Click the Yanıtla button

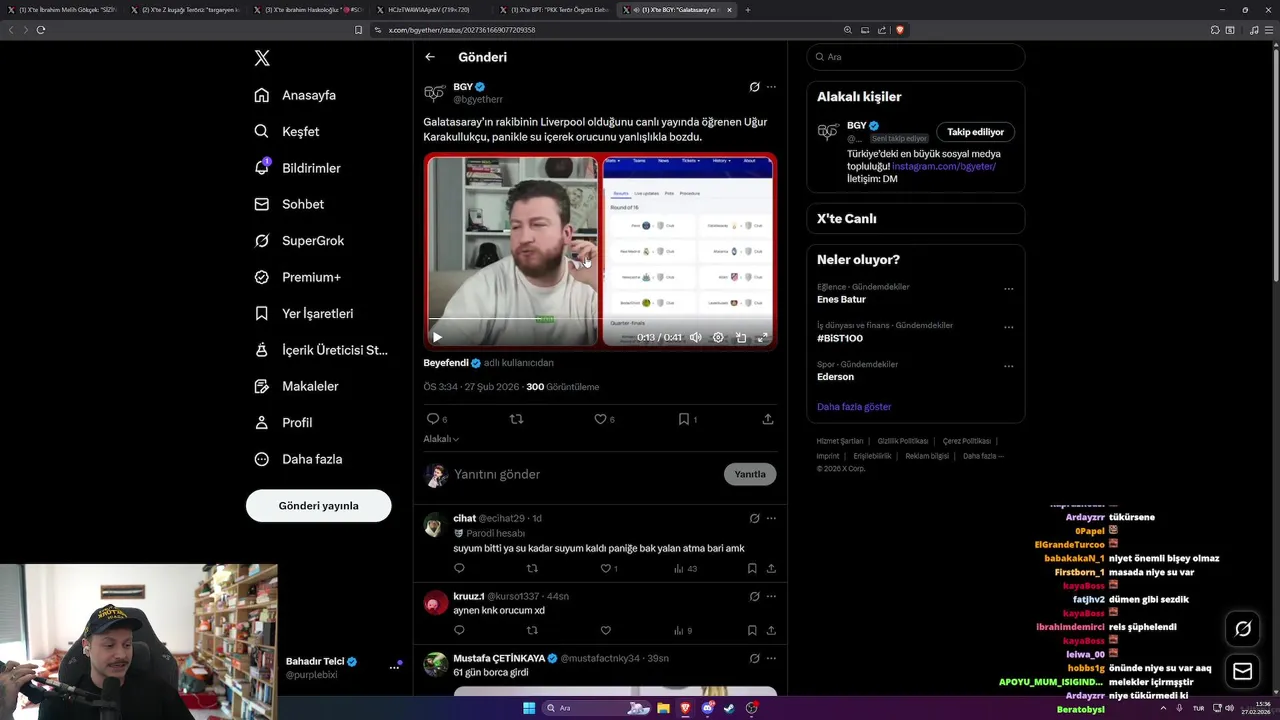750,474
